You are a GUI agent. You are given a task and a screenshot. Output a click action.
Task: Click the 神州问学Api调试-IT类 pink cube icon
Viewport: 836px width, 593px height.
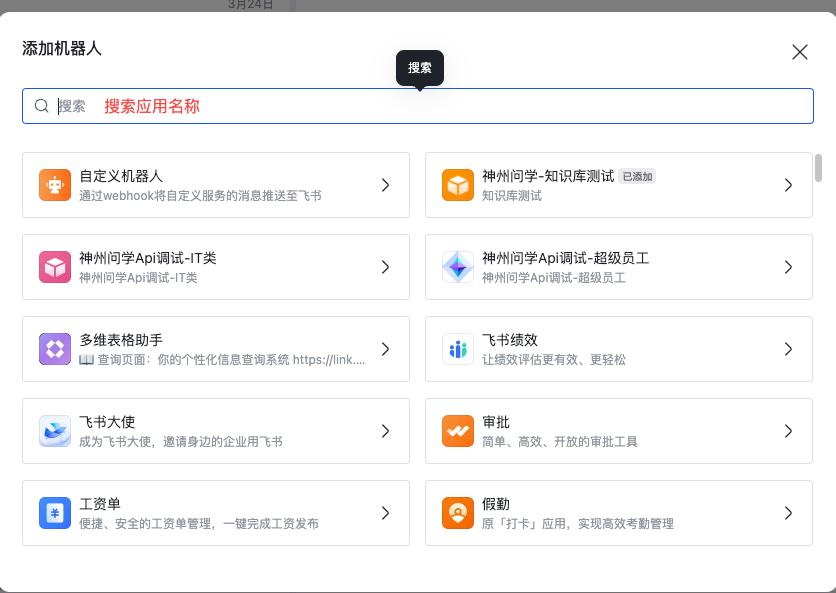(55, 267)
